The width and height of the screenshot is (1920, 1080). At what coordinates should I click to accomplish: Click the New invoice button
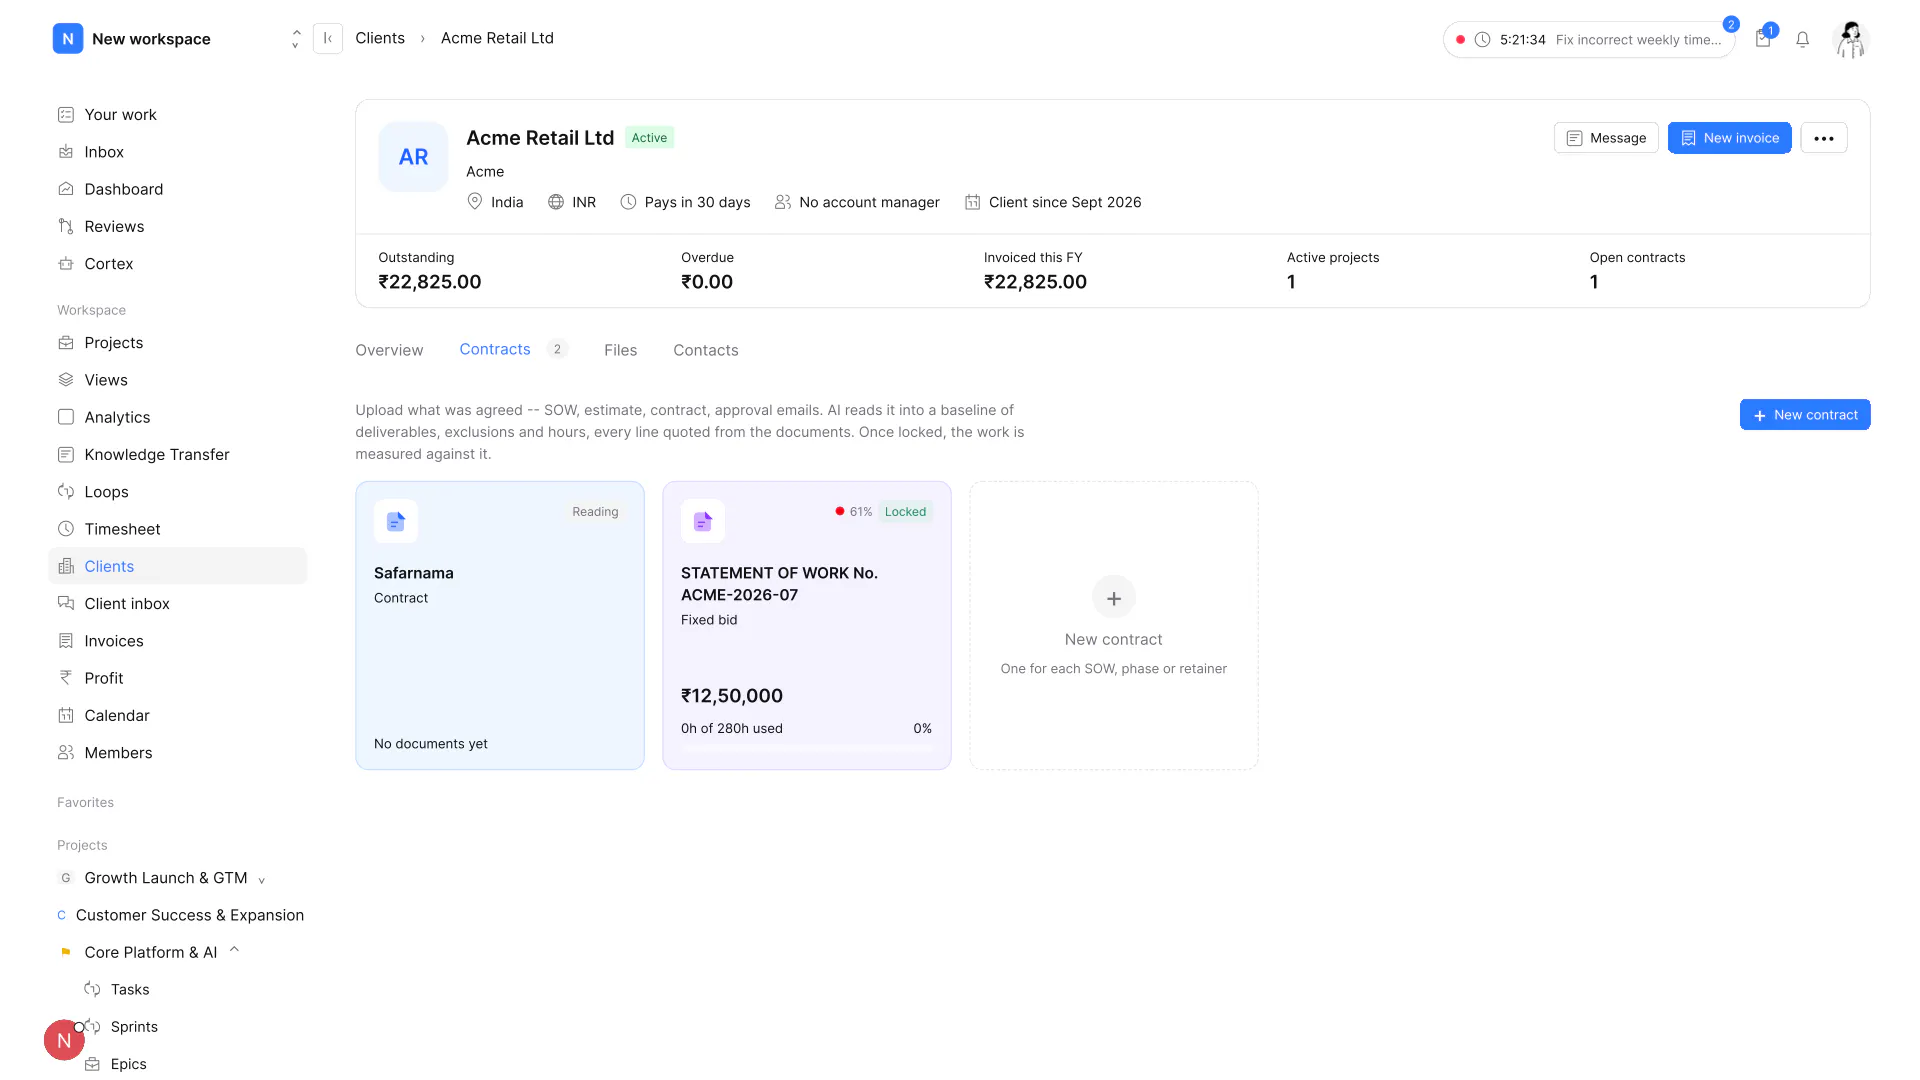pyautogui.click(x=1729, y=138)
